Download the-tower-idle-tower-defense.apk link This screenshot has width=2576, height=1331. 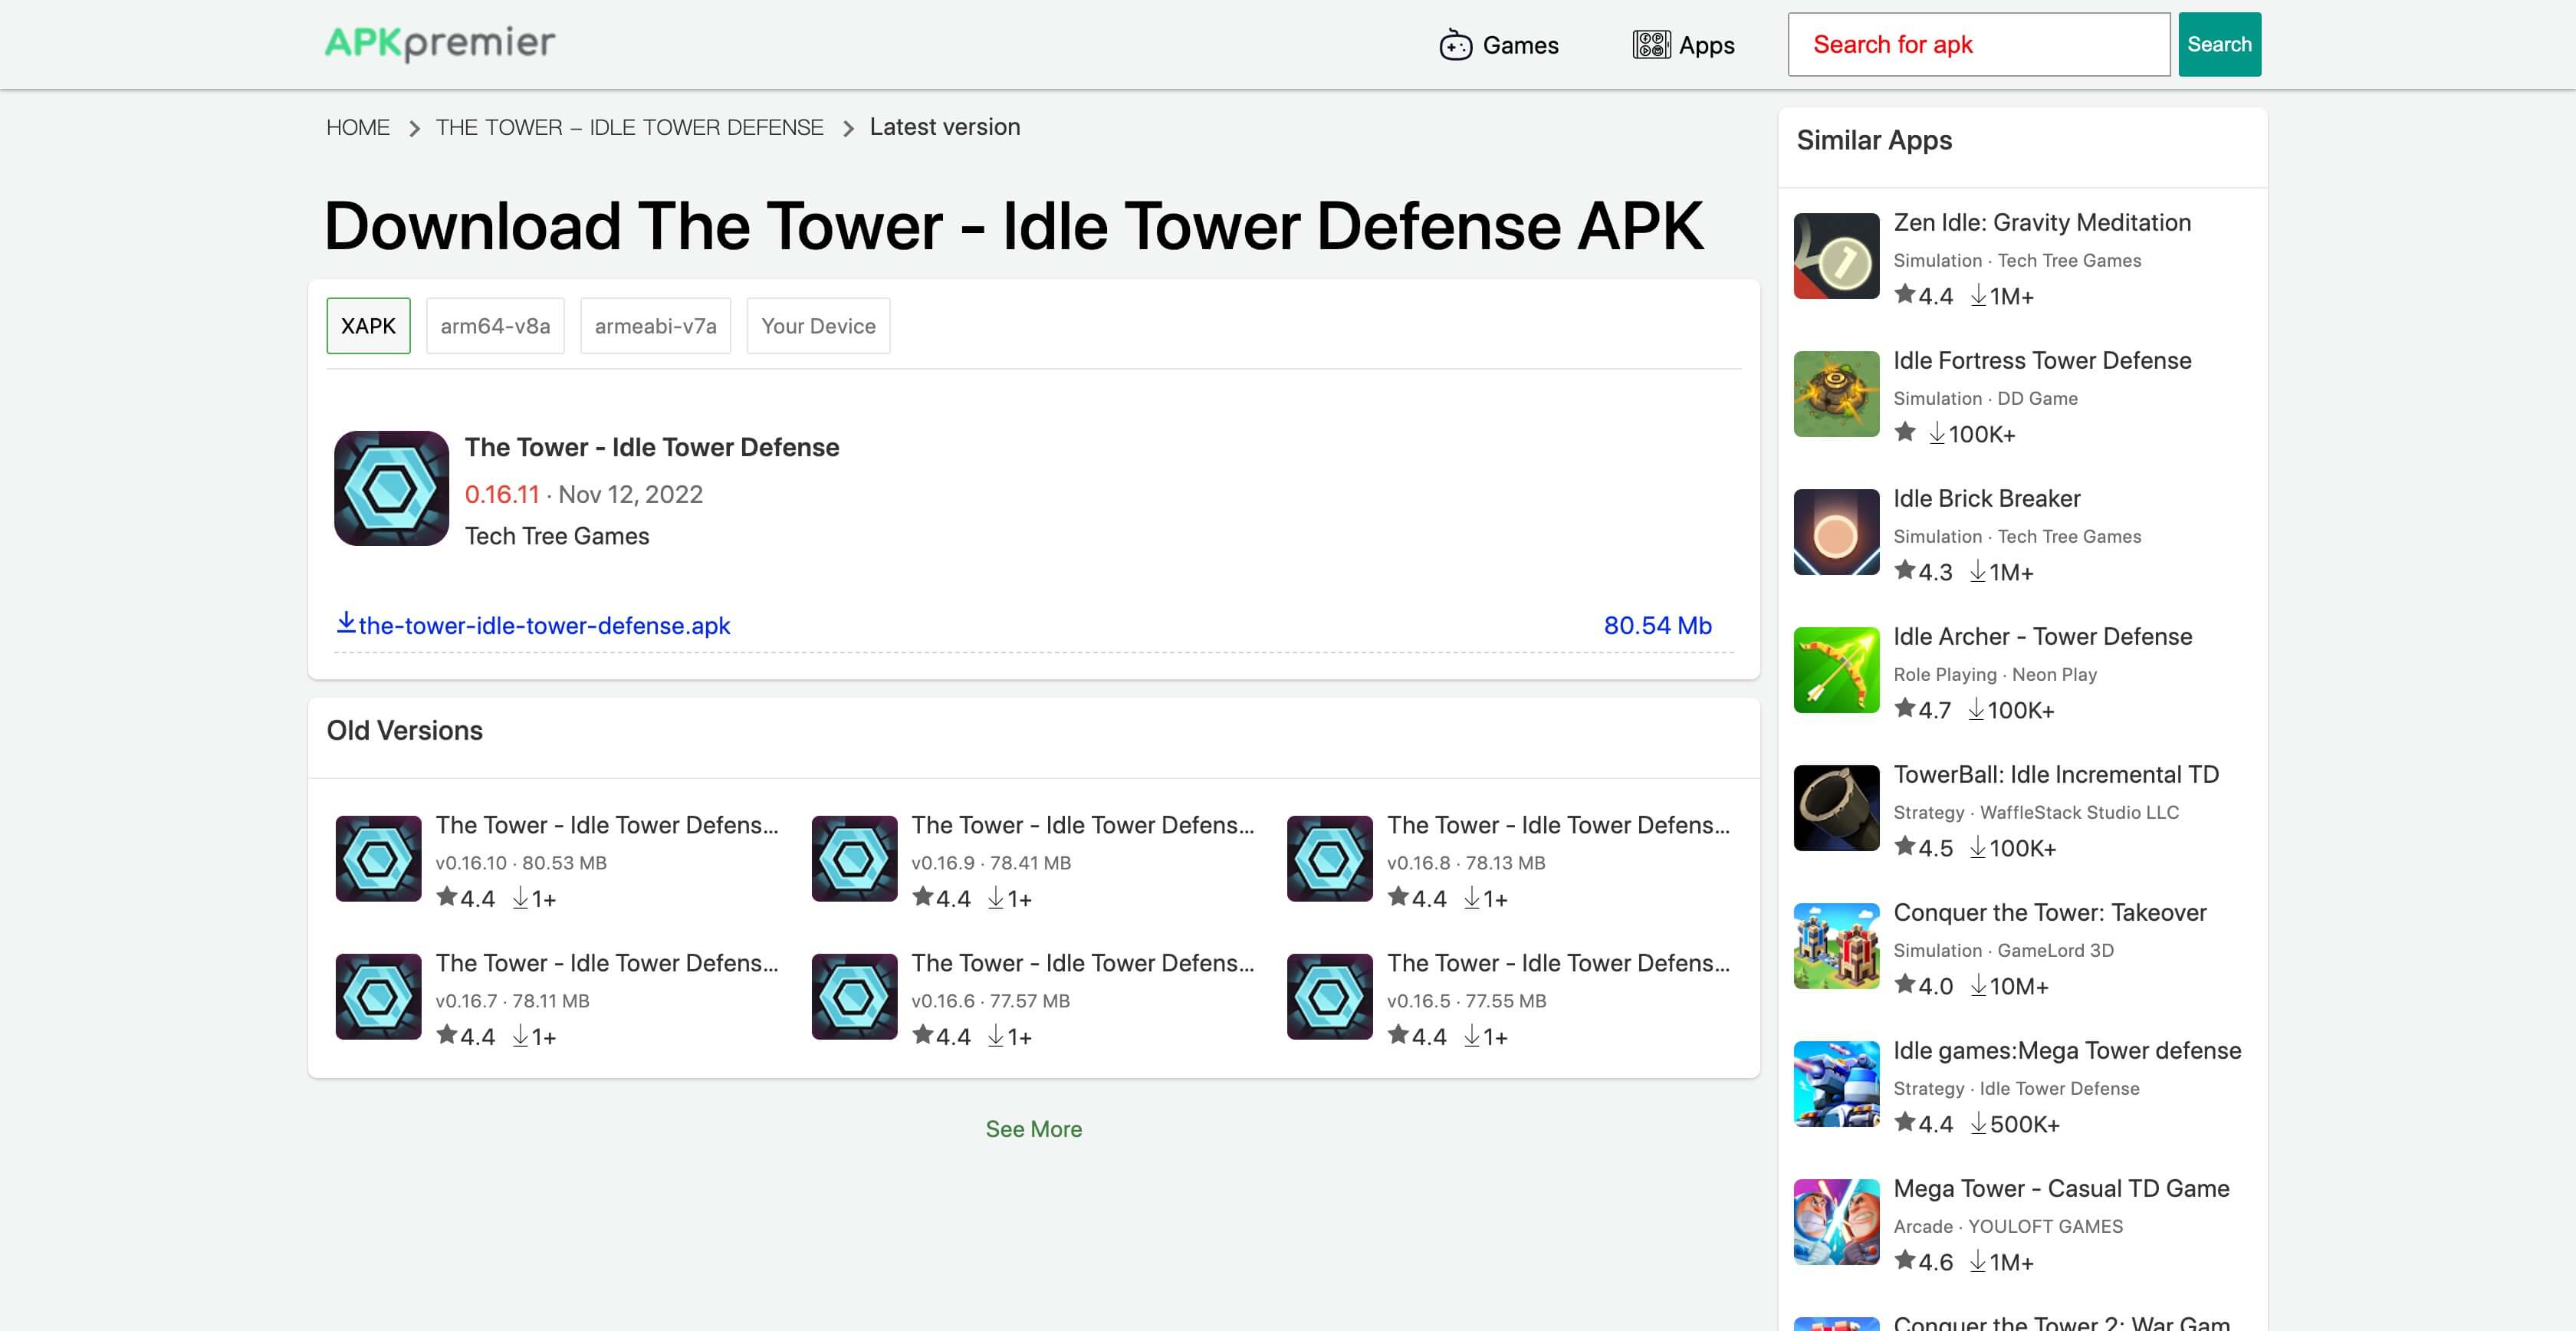pyautogui.click(x=544, y=626)
